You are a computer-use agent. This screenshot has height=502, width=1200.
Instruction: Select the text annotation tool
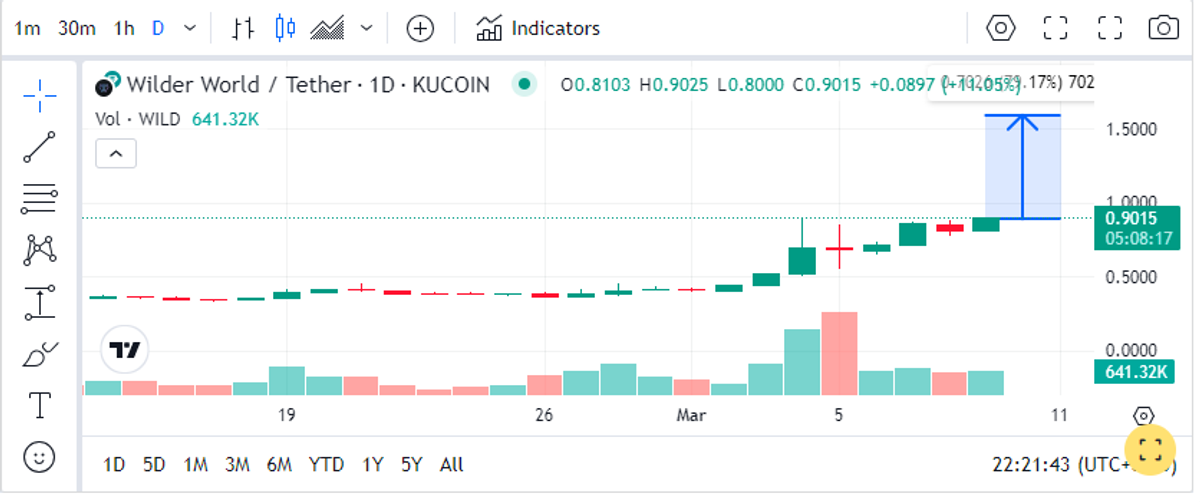[39, 406]
